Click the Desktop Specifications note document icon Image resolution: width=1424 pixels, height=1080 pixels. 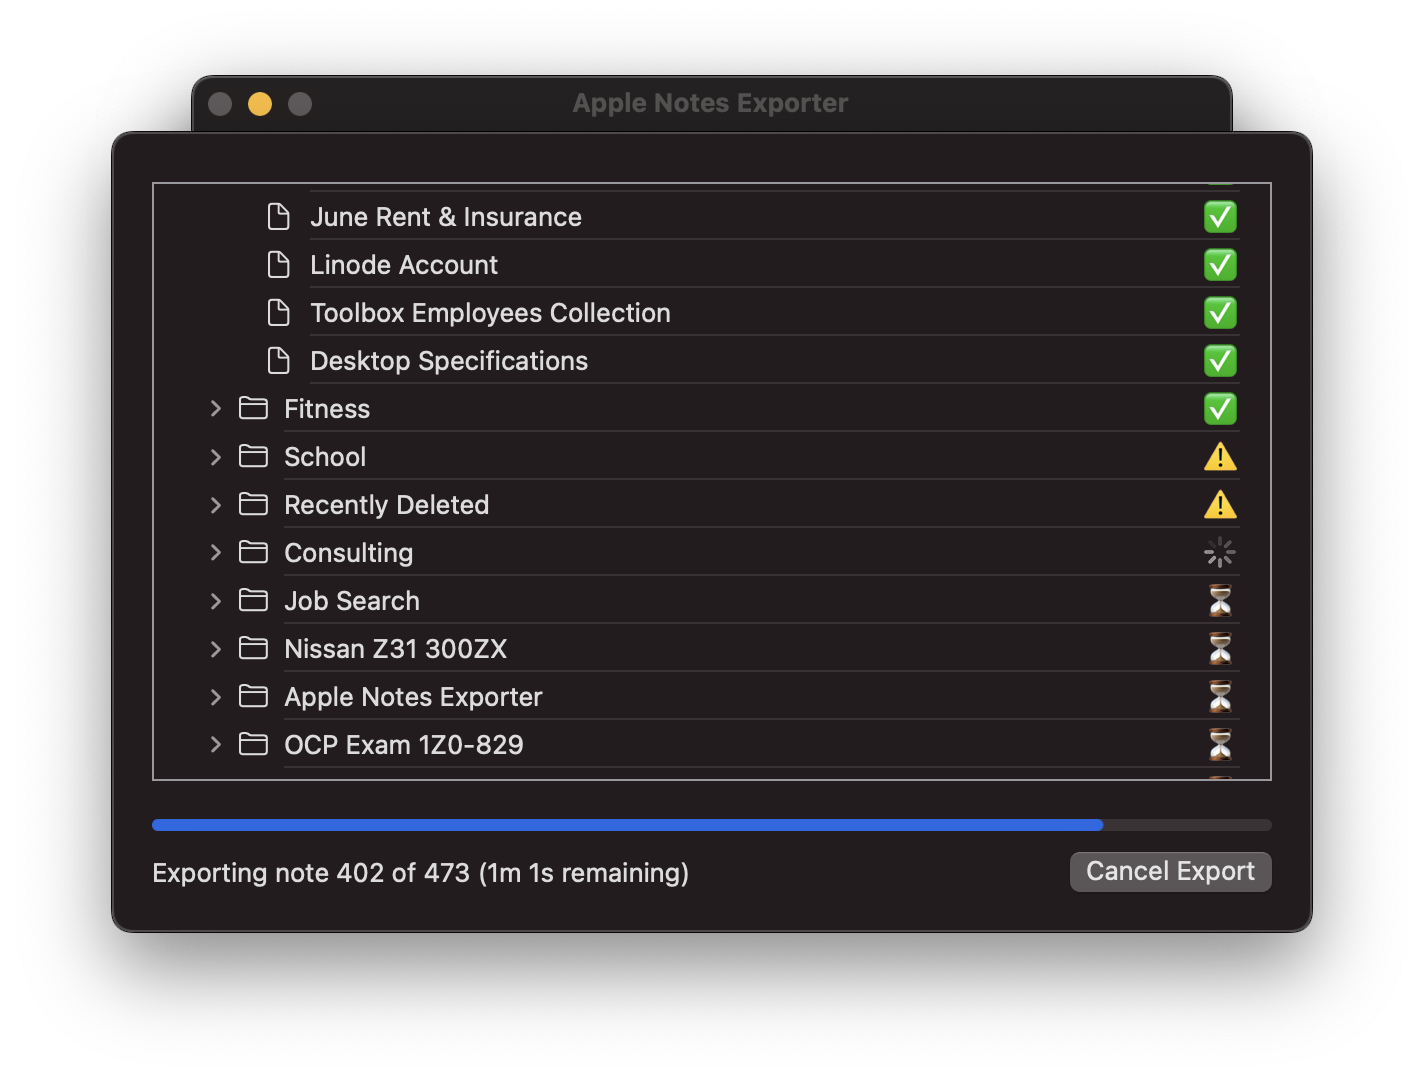pyautogui.click(x=279, y=361)
